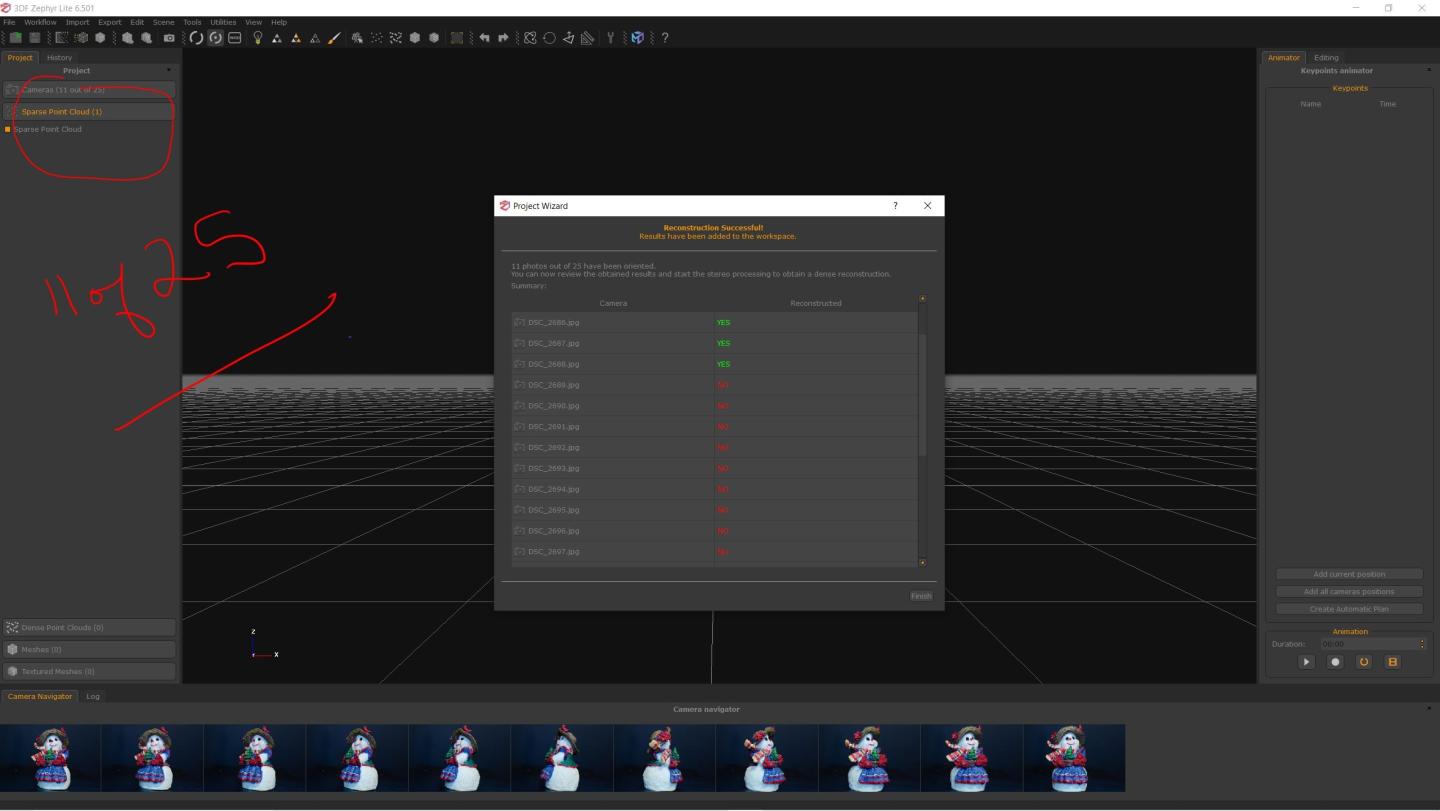This screenshot has width=1440, height=811.
Task: Select the DSC_2686.jpg row in the summary
Action: point(714,322)
